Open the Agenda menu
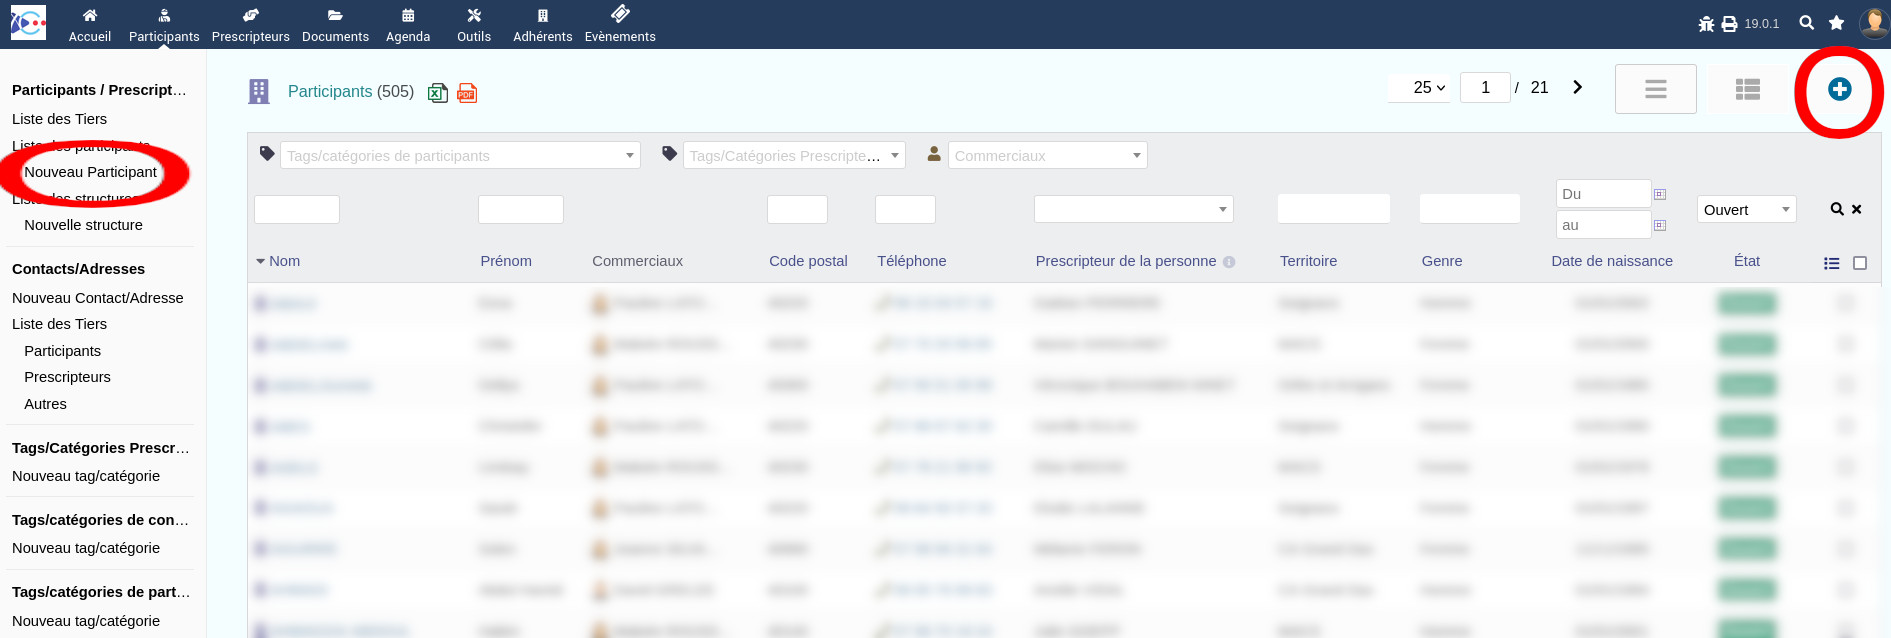 pos(408,25)
